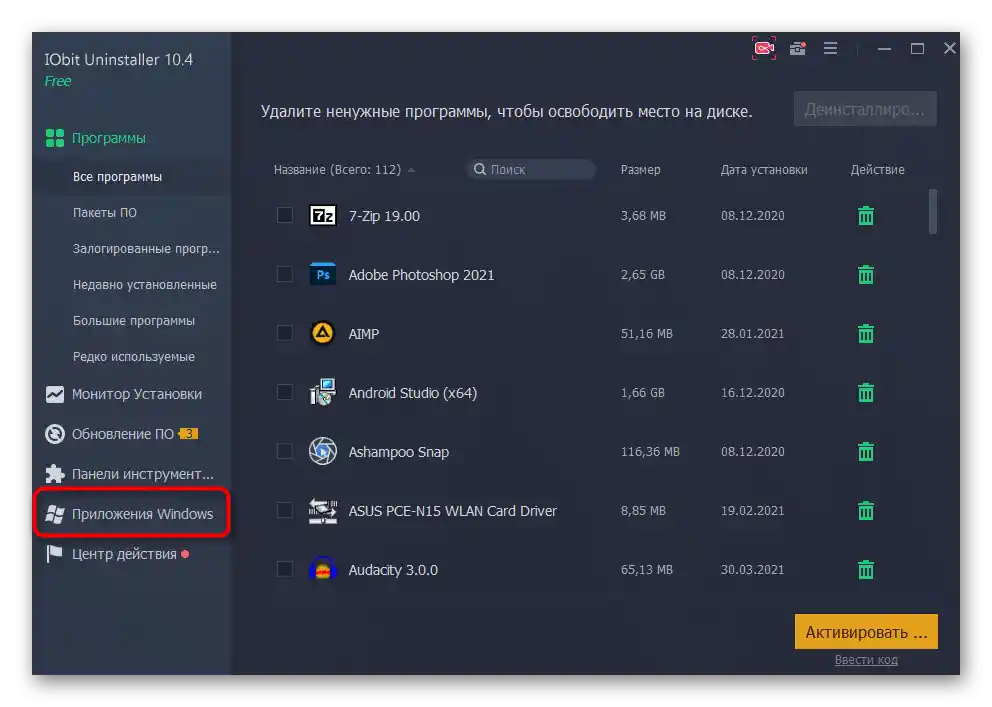Select the AIMP checkbox
The width and height of the screenshot is (992, 707).
tap(285, 333)
